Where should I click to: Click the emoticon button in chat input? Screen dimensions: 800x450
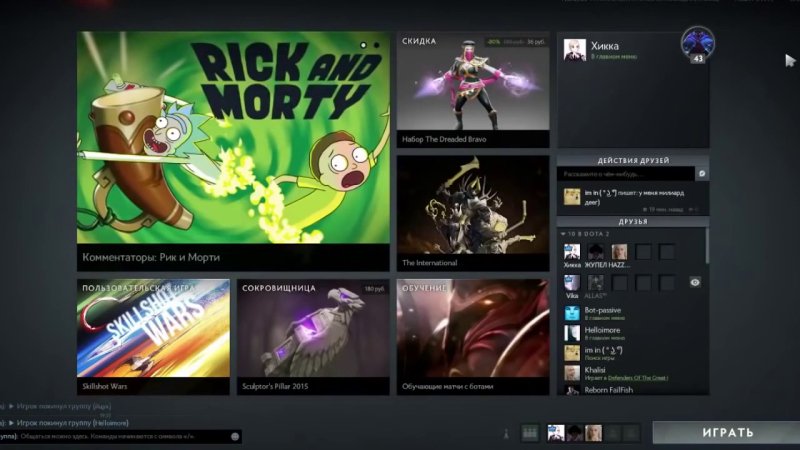click(235, 437)
